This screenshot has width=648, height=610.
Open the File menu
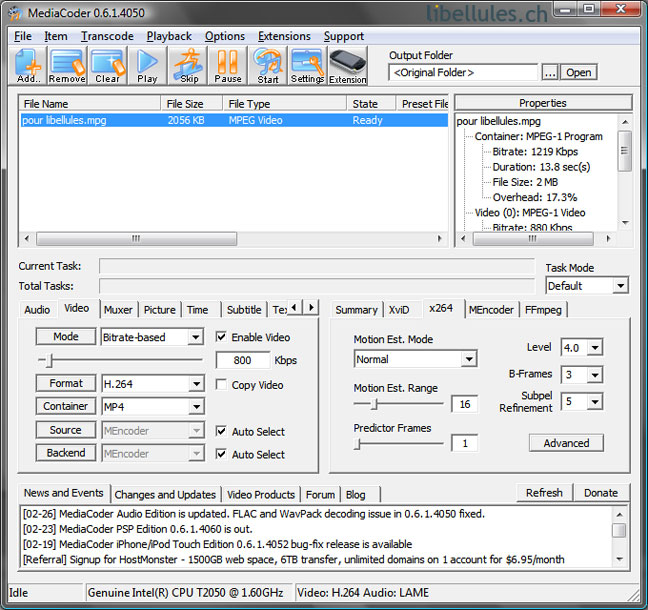23,36
